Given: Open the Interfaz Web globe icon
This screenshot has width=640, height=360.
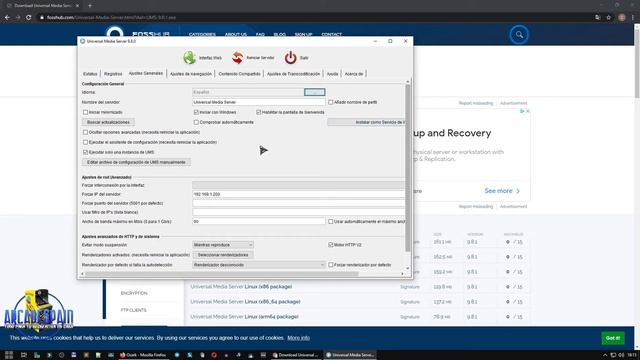Looking at the screenshot, I should 189,58.
